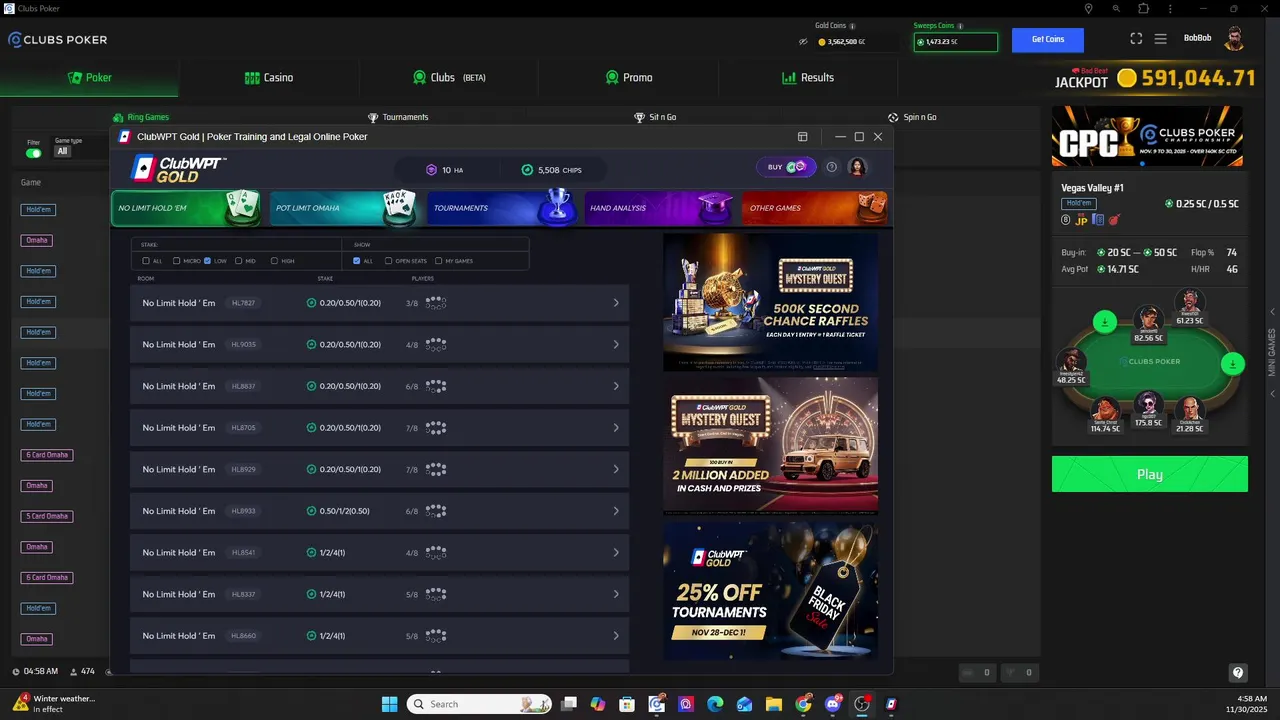This screenshot has height=720, width=1280.
Task: Toggle the green Filter switch
Action: (x=34, y=153)
